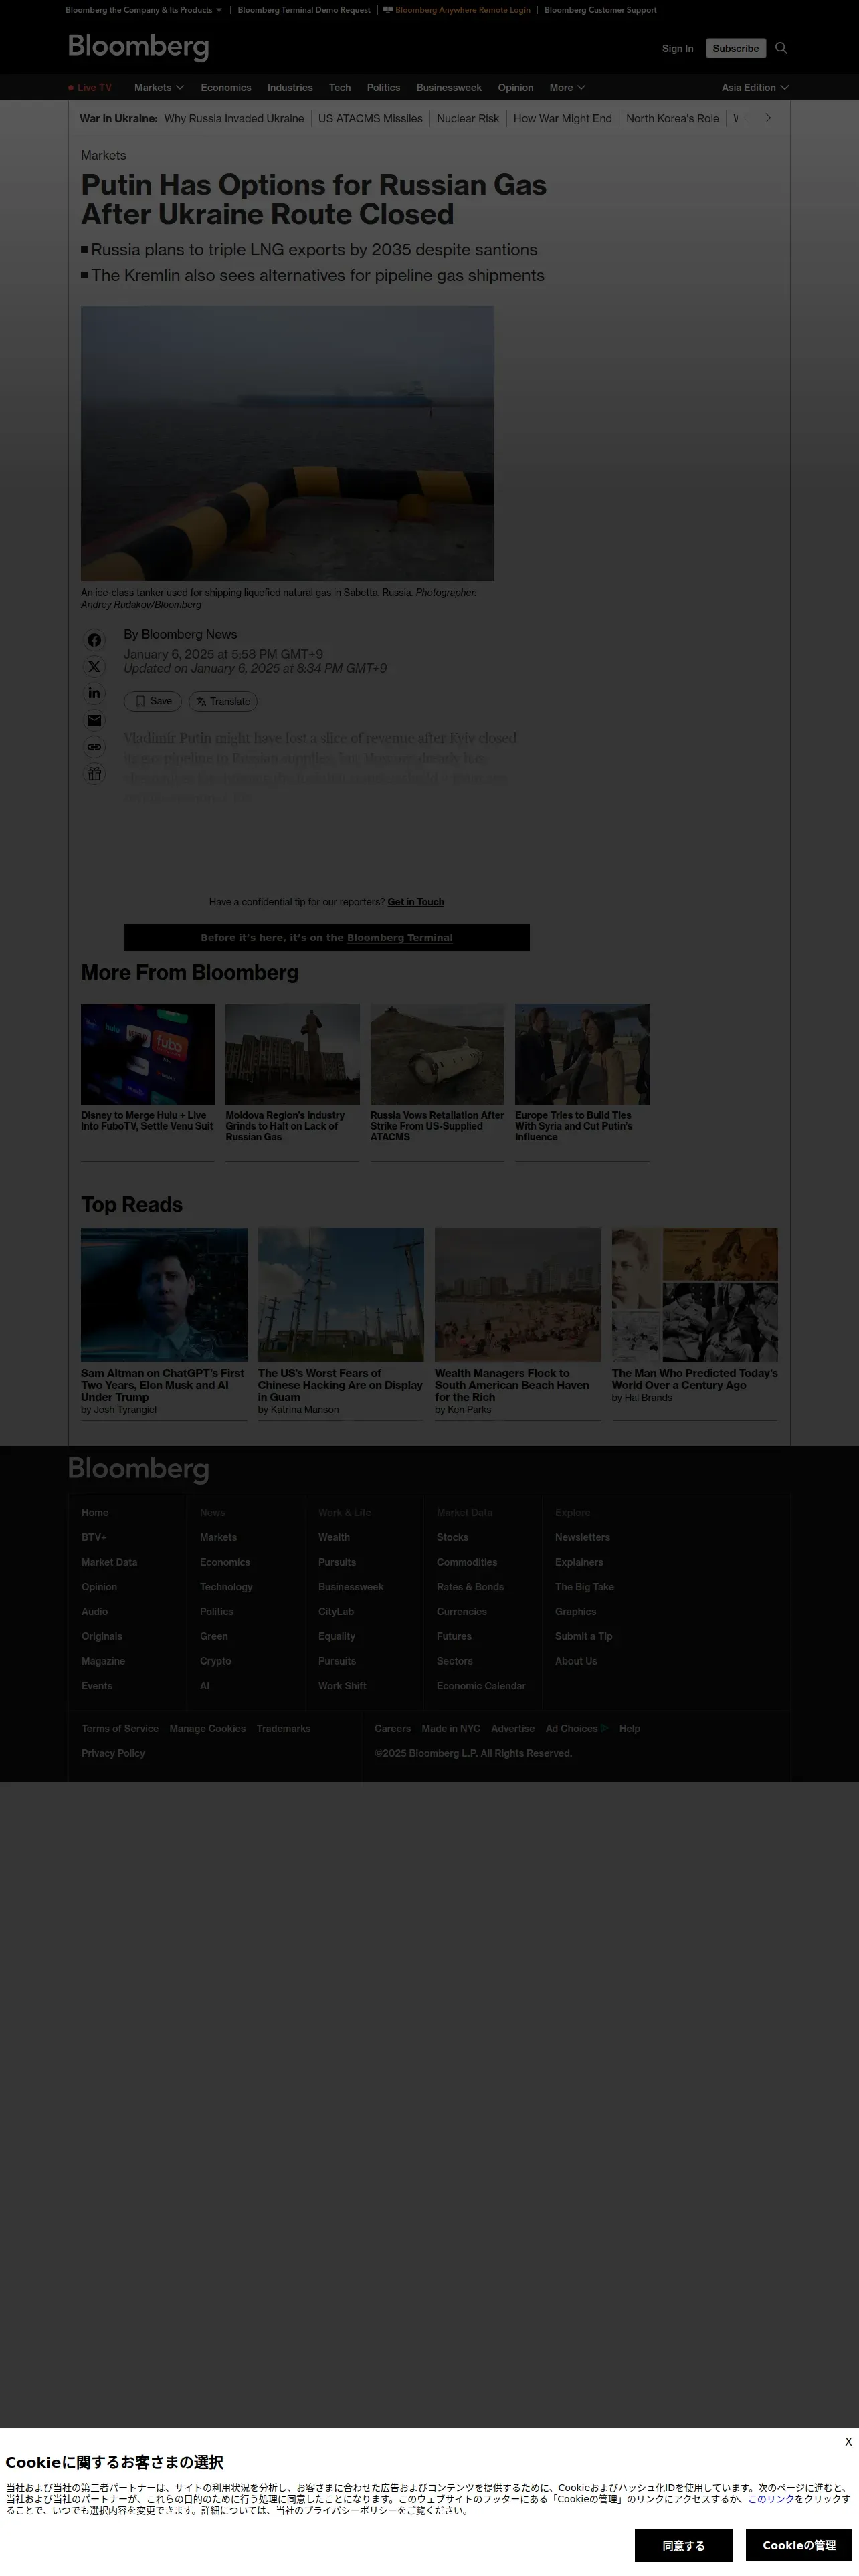Image resolution: width=859 pixels, height=2576 pixels.
Task: Open the Asia Edition selector
Action: point(755,87)
